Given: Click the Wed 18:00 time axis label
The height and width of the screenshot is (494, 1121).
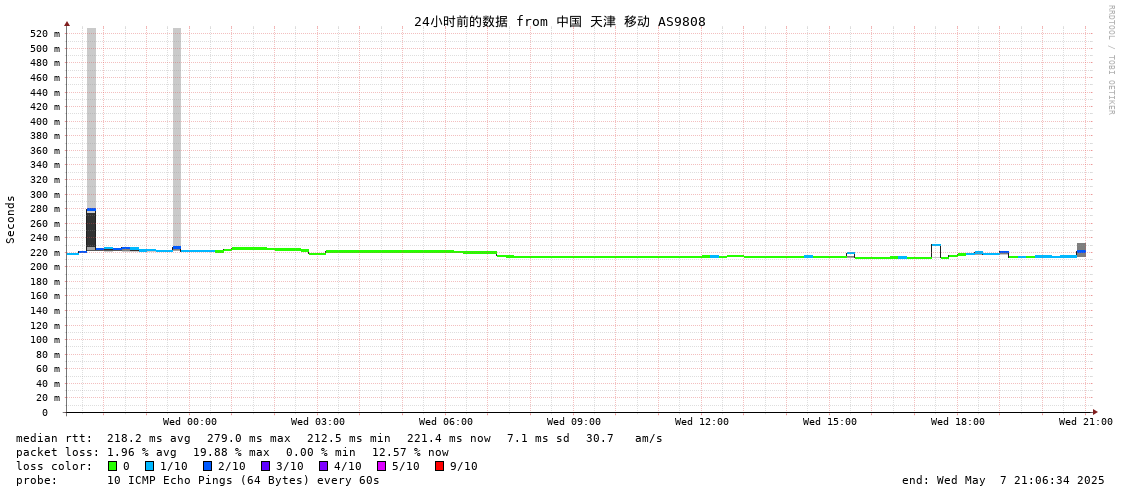Looking at the screenshot, I should (957, 422).
